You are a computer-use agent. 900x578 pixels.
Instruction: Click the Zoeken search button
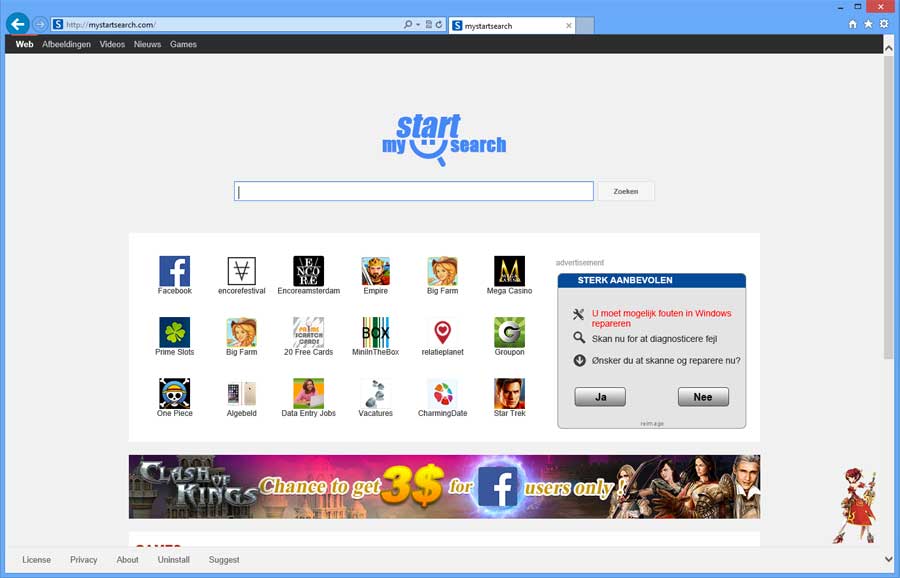tap(626, 191)
